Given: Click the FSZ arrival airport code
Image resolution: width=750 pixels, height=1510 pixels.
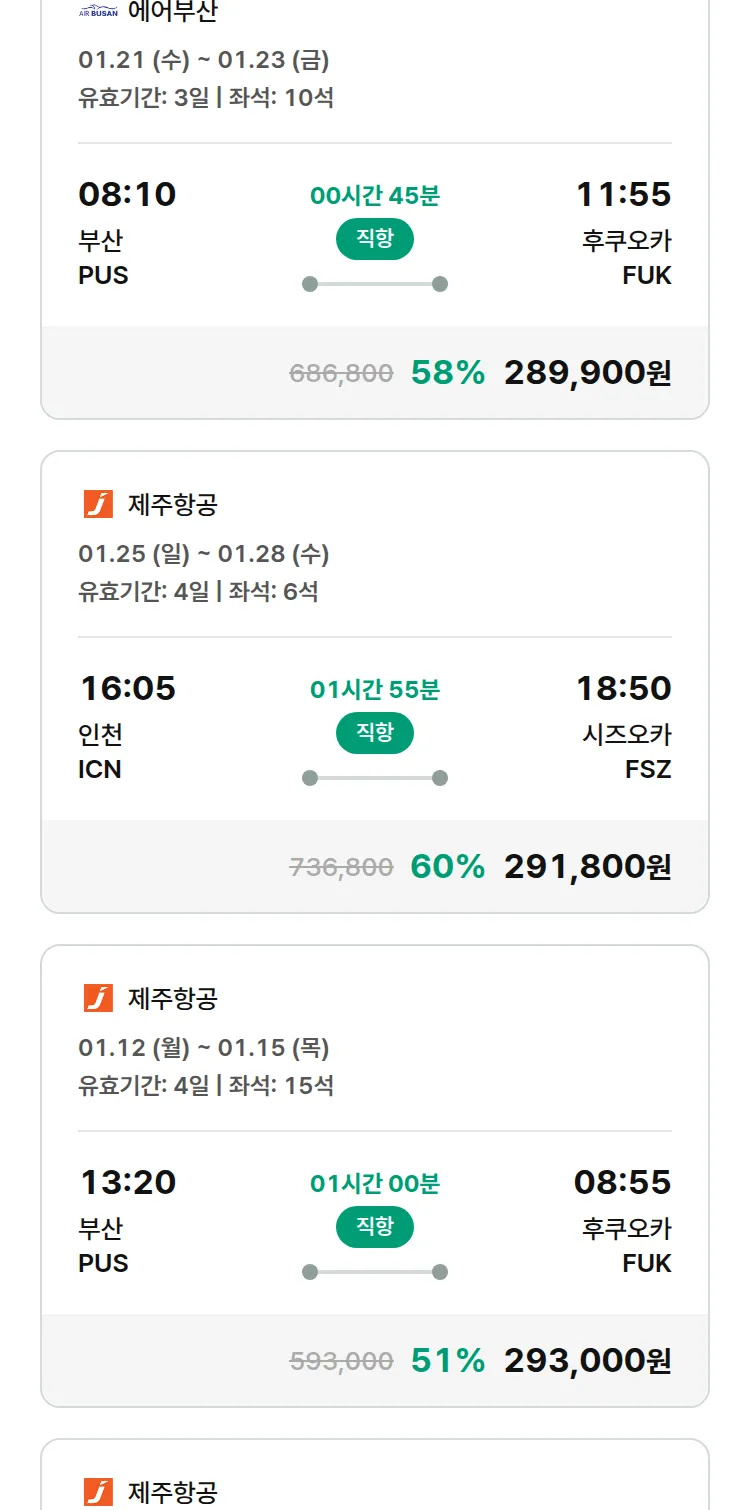Looking at the screenshot, I should coord(647,770).
